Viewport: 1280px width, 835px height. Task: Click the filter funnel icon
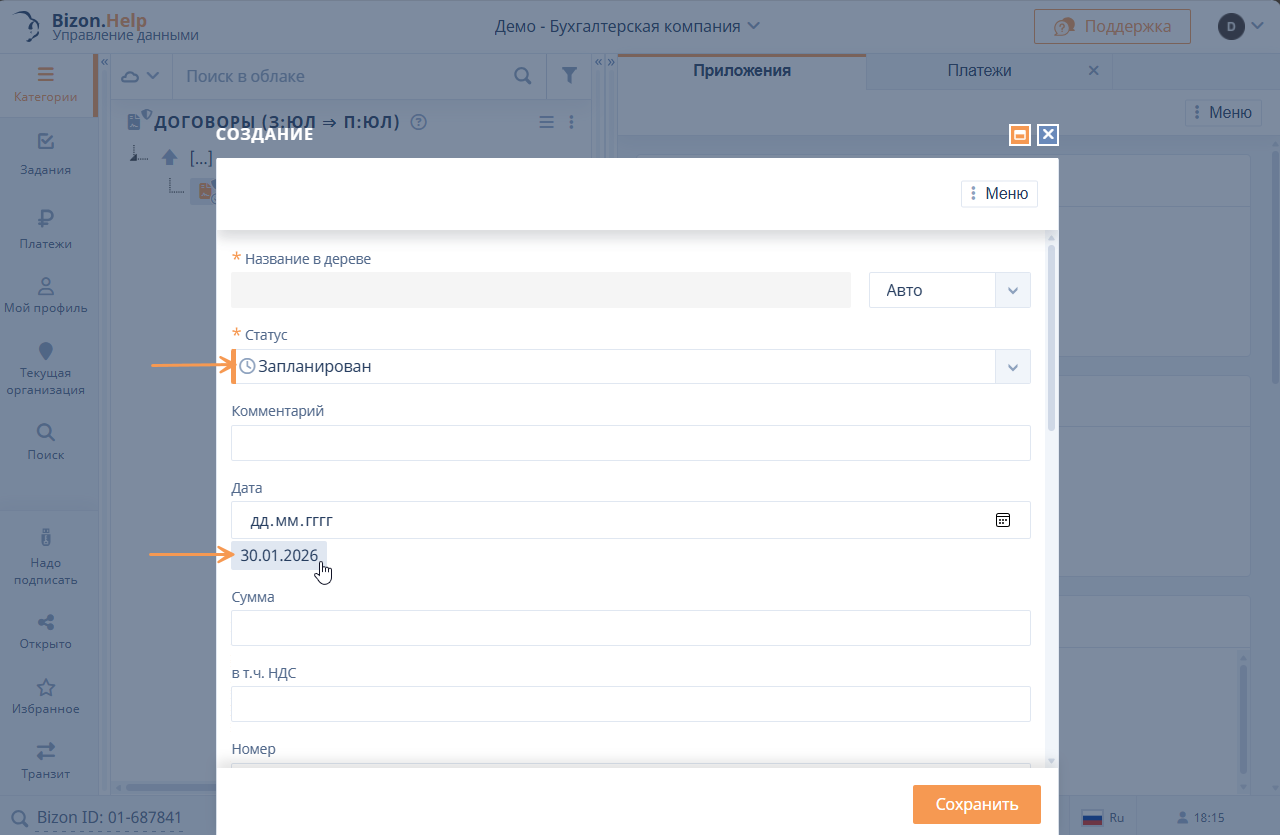pyautogui.click(x=569, y=76)
